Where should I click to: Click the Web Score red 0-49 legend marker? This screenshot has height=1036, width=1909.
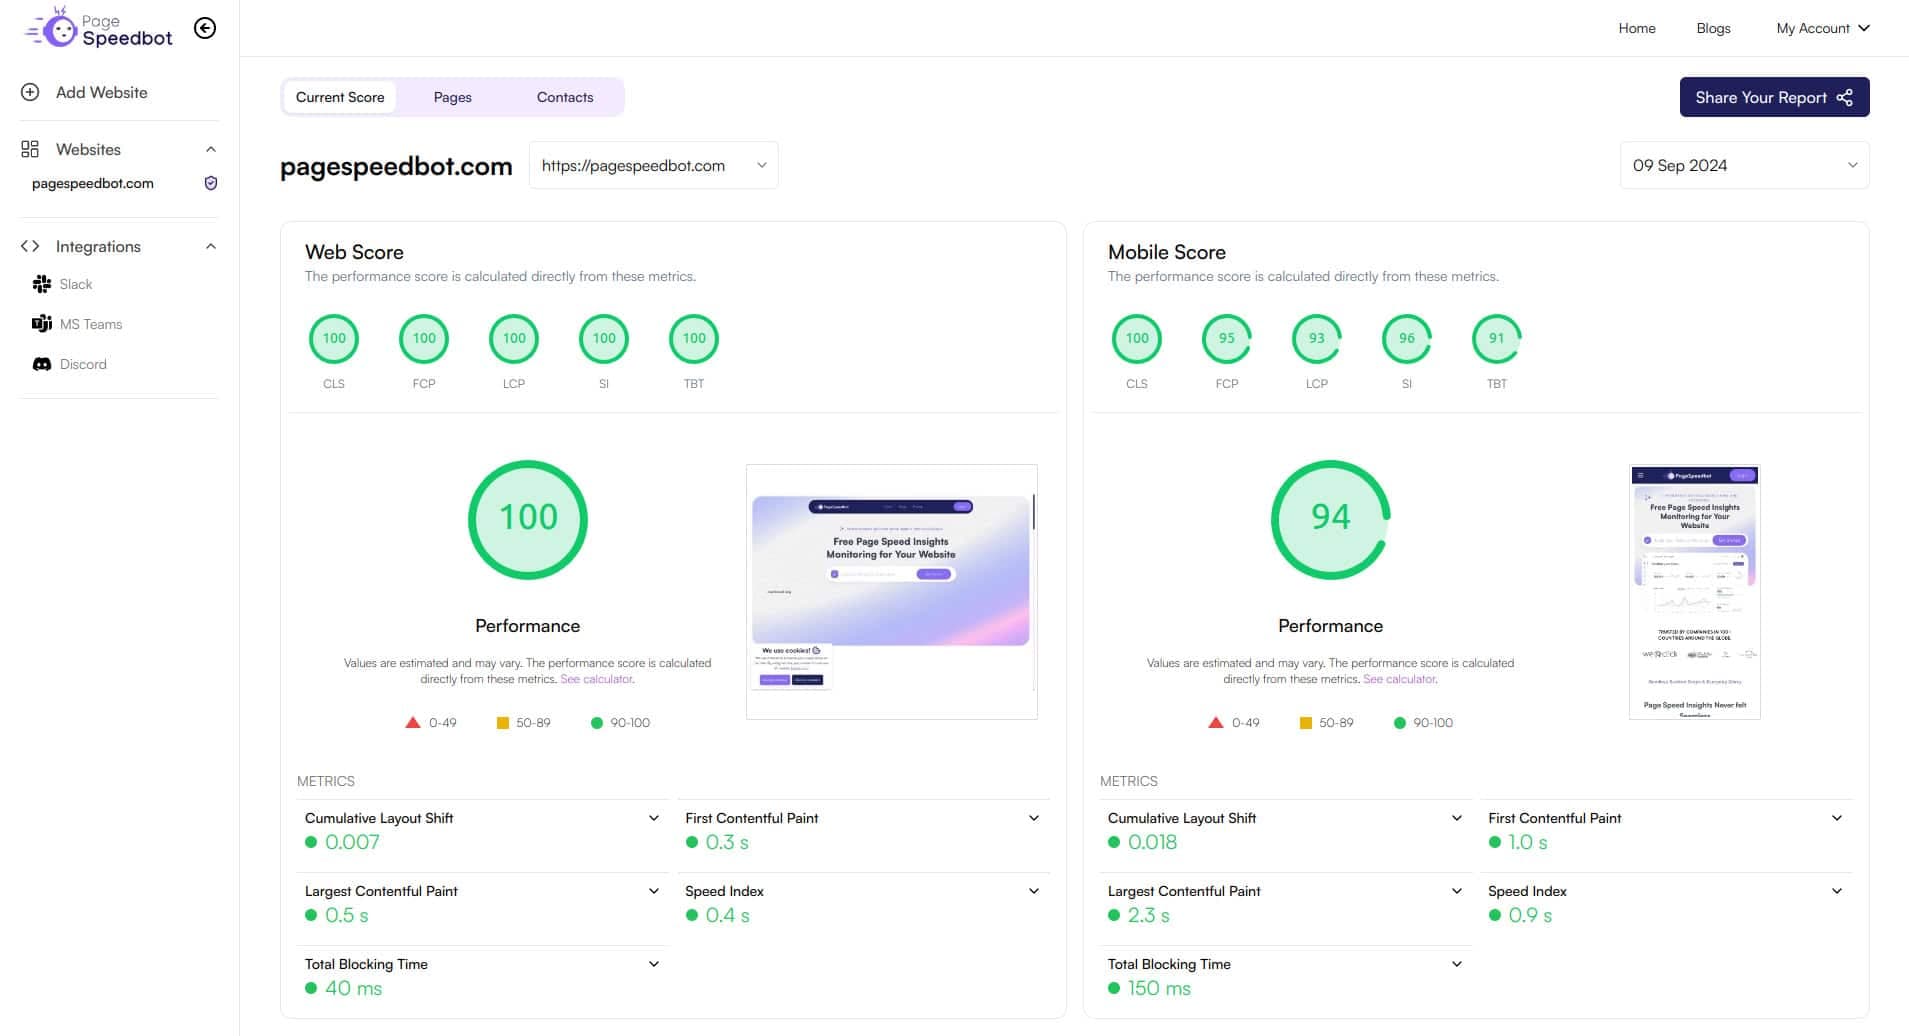tap(413, 722)
